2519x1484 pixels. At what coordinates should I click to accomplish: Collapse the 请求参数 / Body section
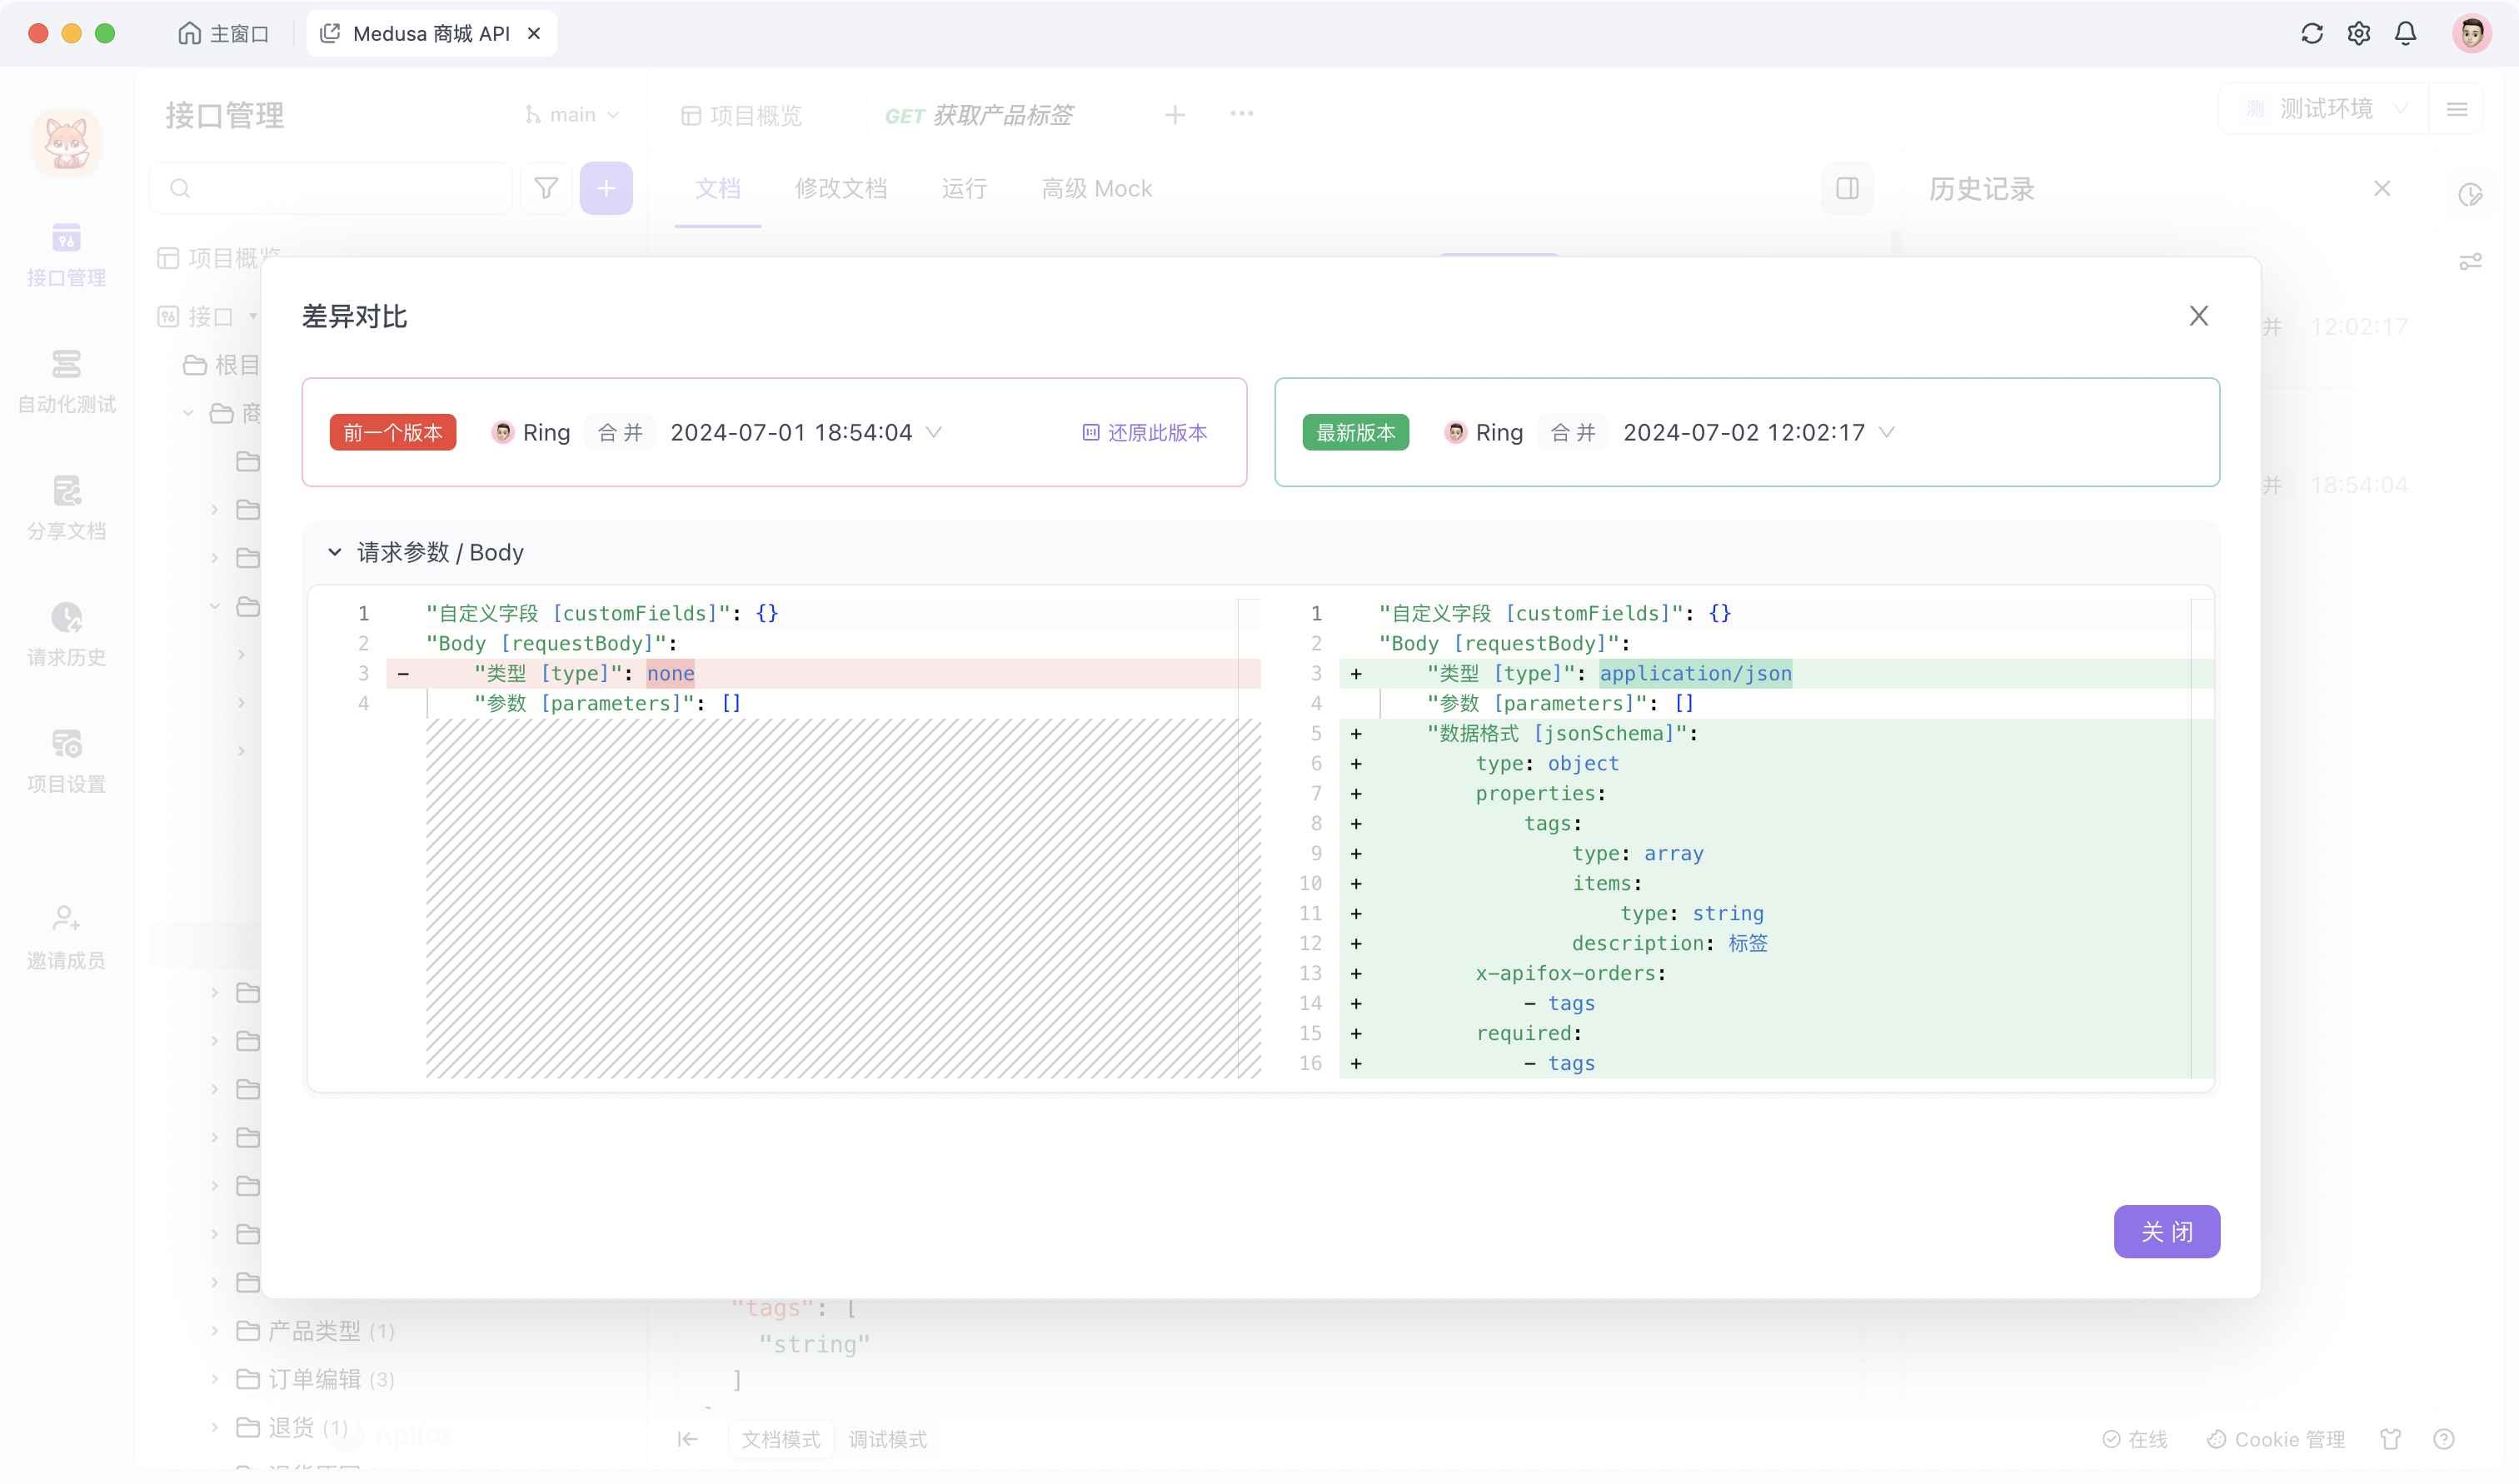click(x=335, y=552)
